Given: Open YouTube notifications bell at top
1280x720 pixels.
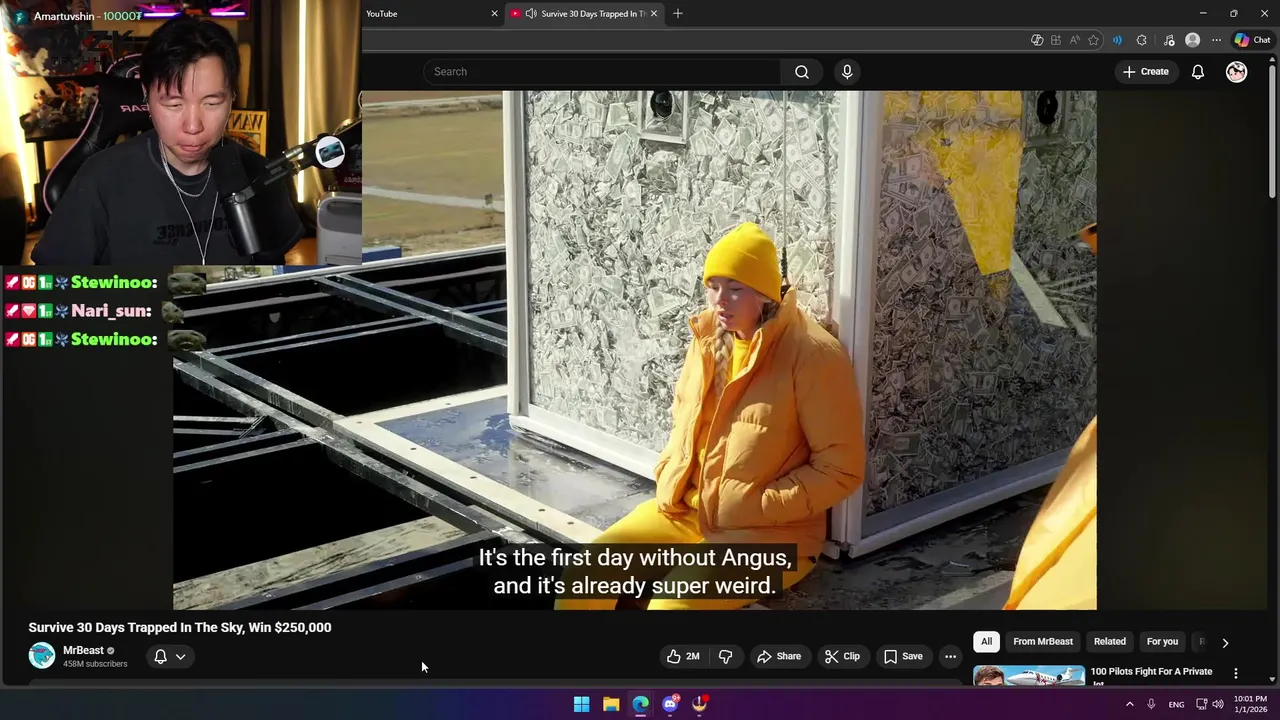Looking at the screenshot, I should (x=1197, y=72).
